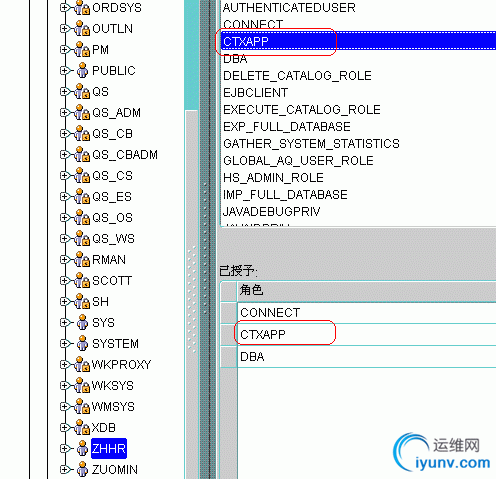Expand the SCOTT tree node
This screenshot has height=479, width=496.
[x=64, y=281]
